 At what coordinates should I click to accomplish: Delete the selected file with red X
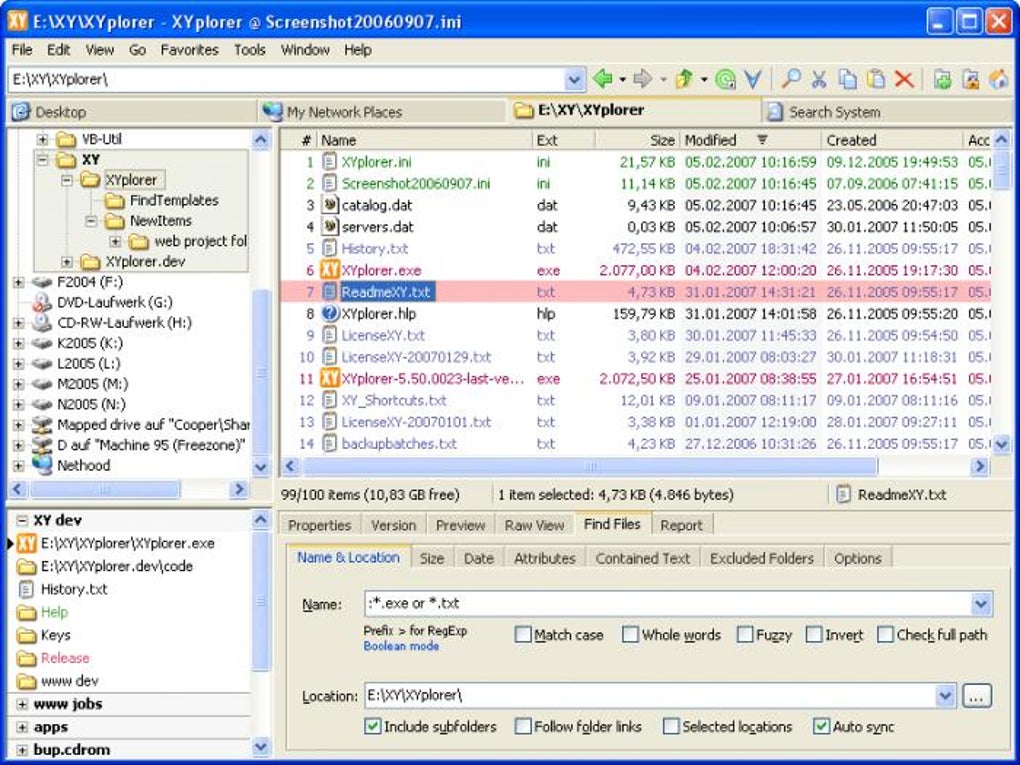[904, 79]
